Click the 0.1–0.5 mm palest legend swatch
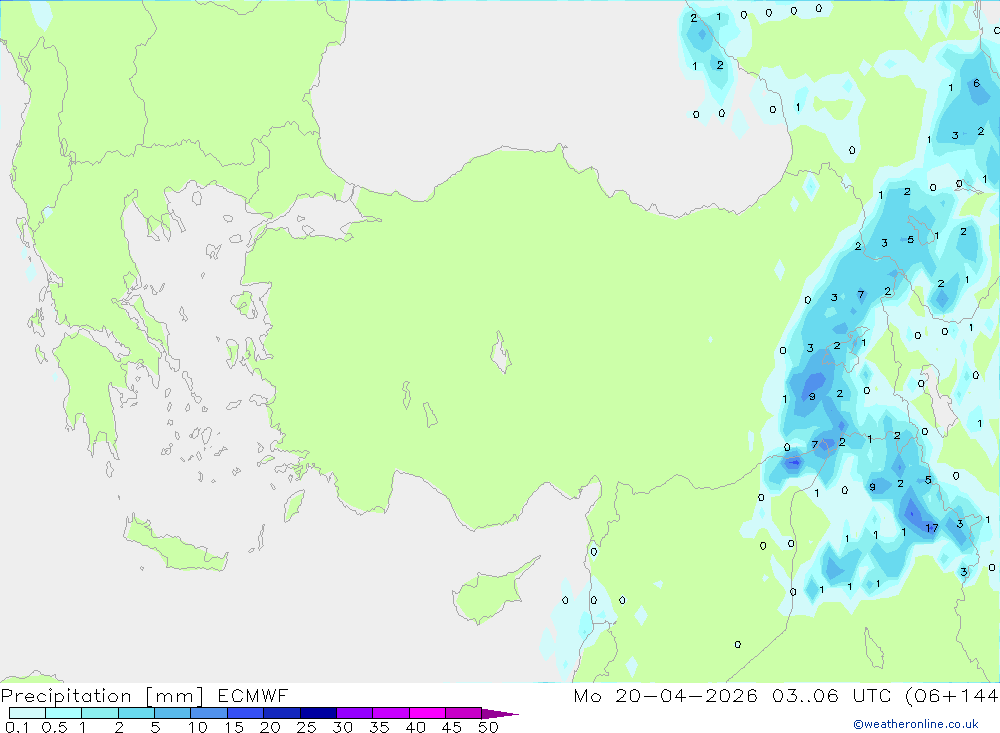The height and width of the screenshot is (733, 1000). coord(27,713)
